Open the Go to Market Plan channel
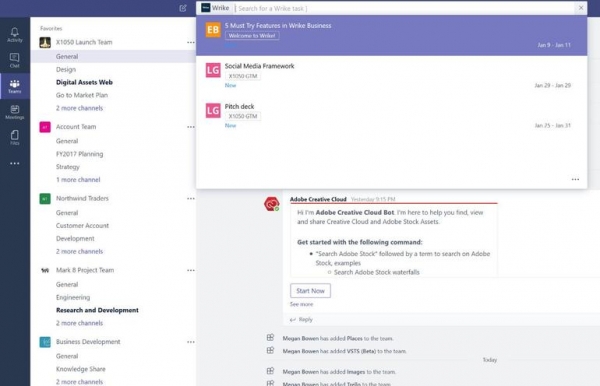 point(82,95)
